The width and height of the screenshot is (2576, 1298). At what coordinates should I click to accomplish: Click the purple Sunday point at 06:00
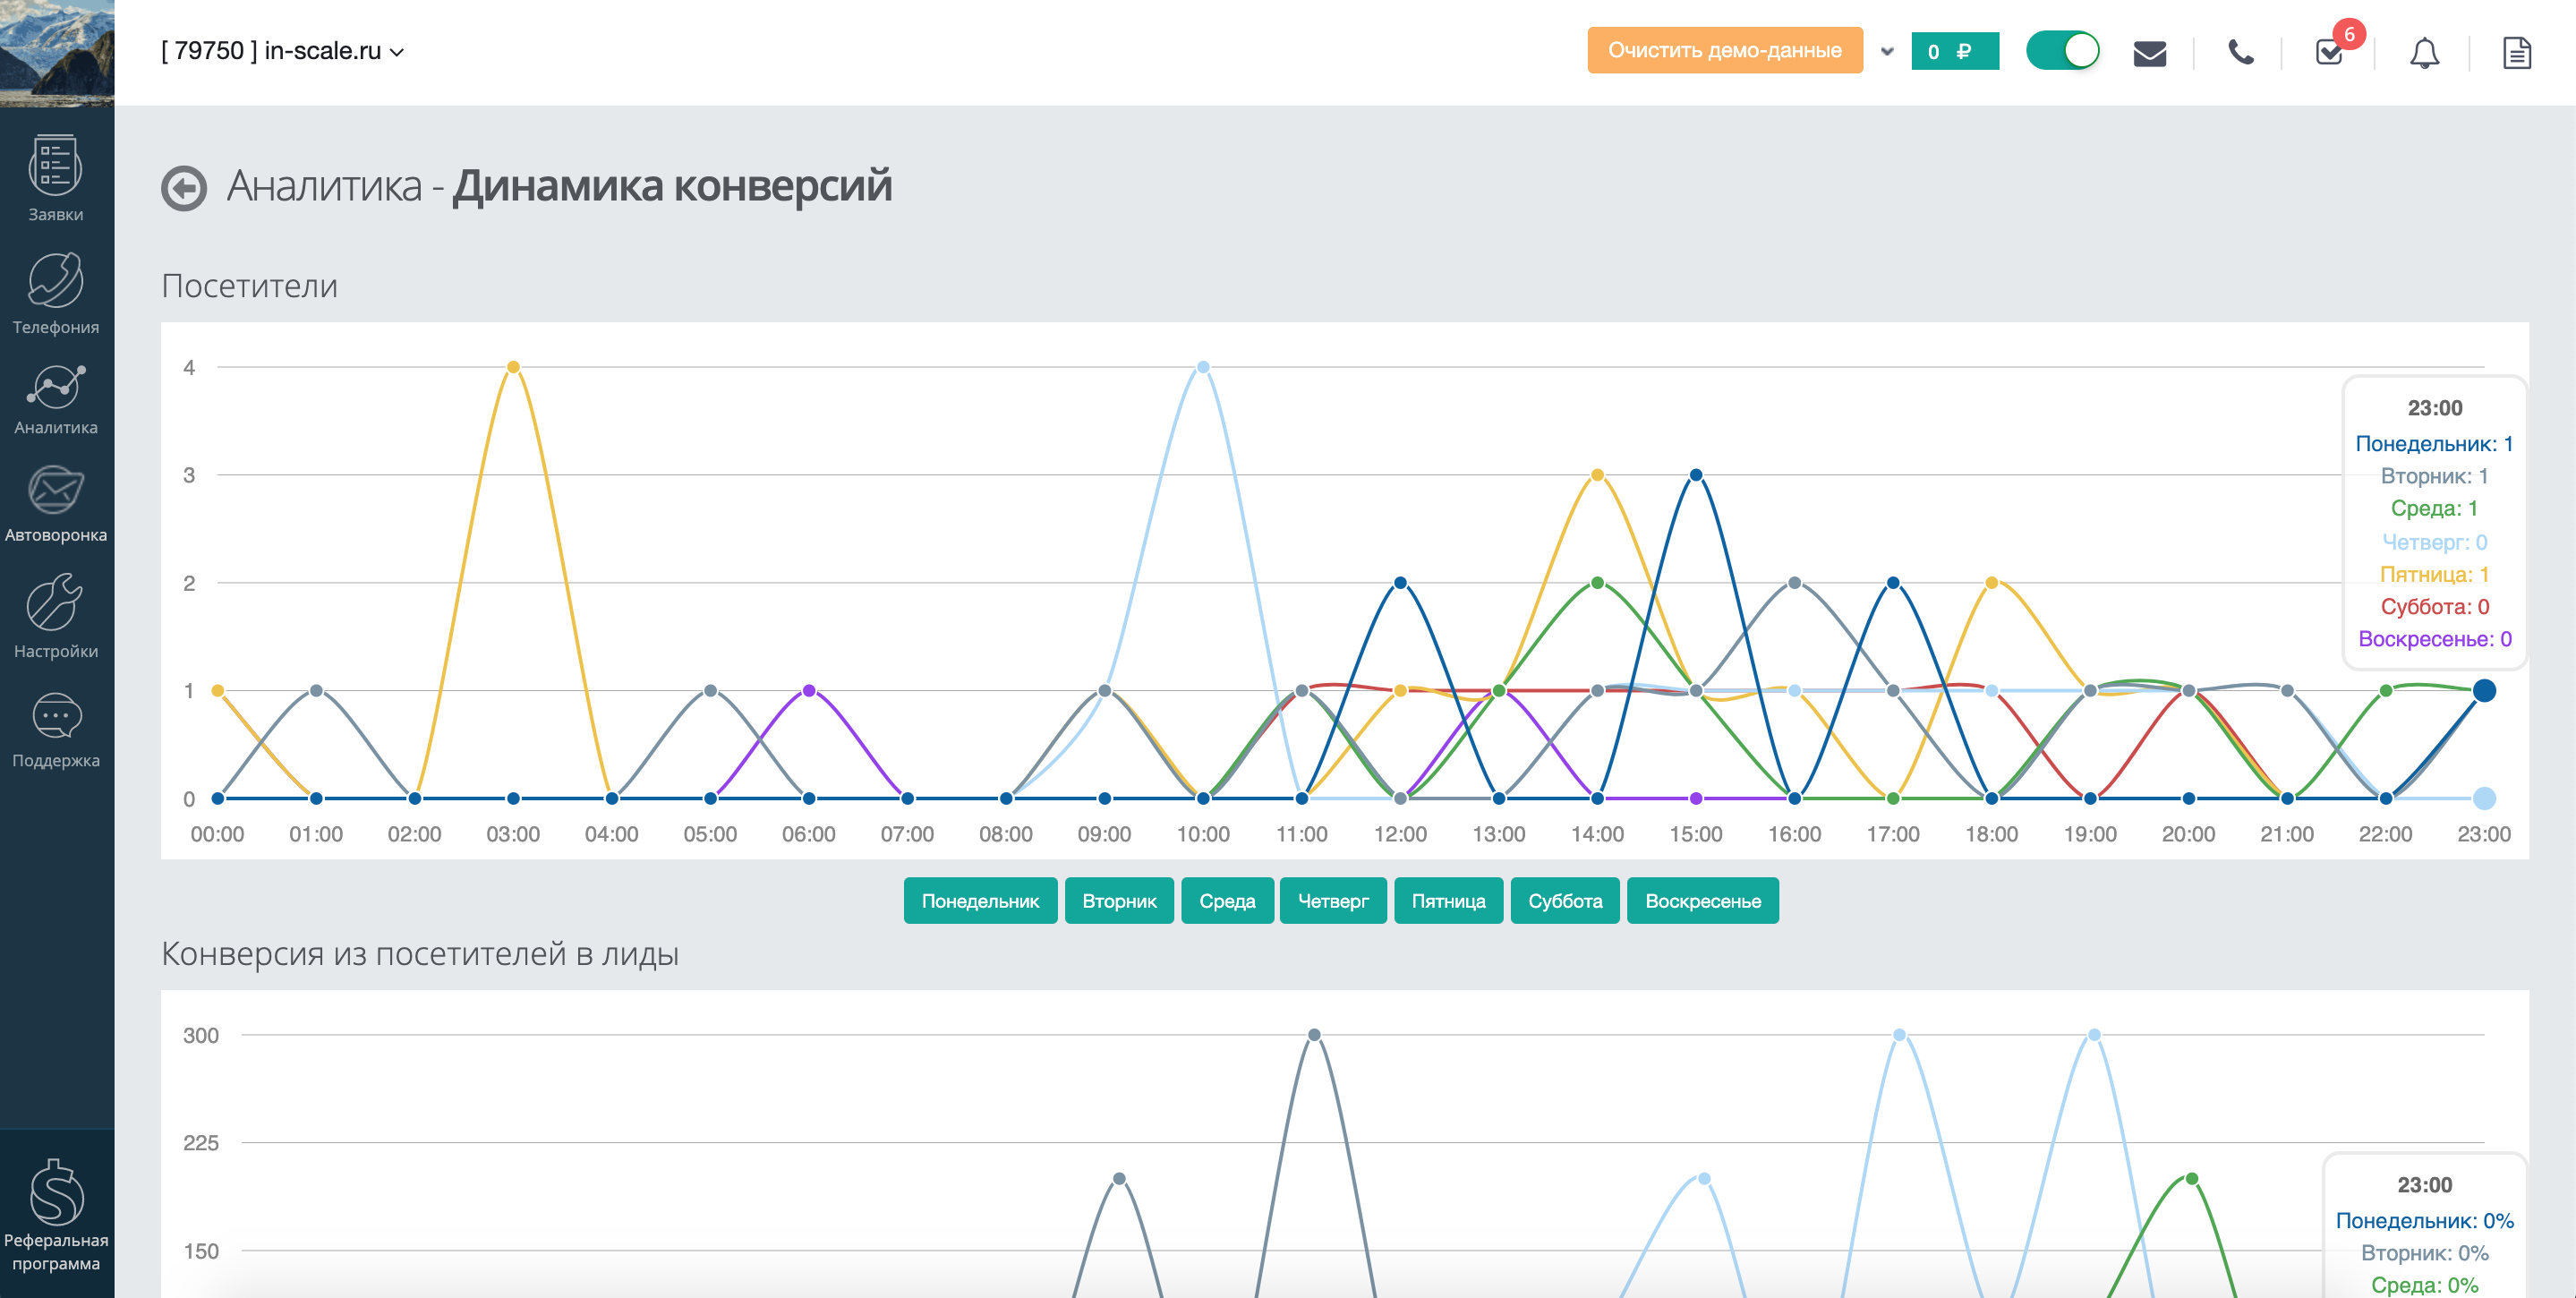(809, 690)
